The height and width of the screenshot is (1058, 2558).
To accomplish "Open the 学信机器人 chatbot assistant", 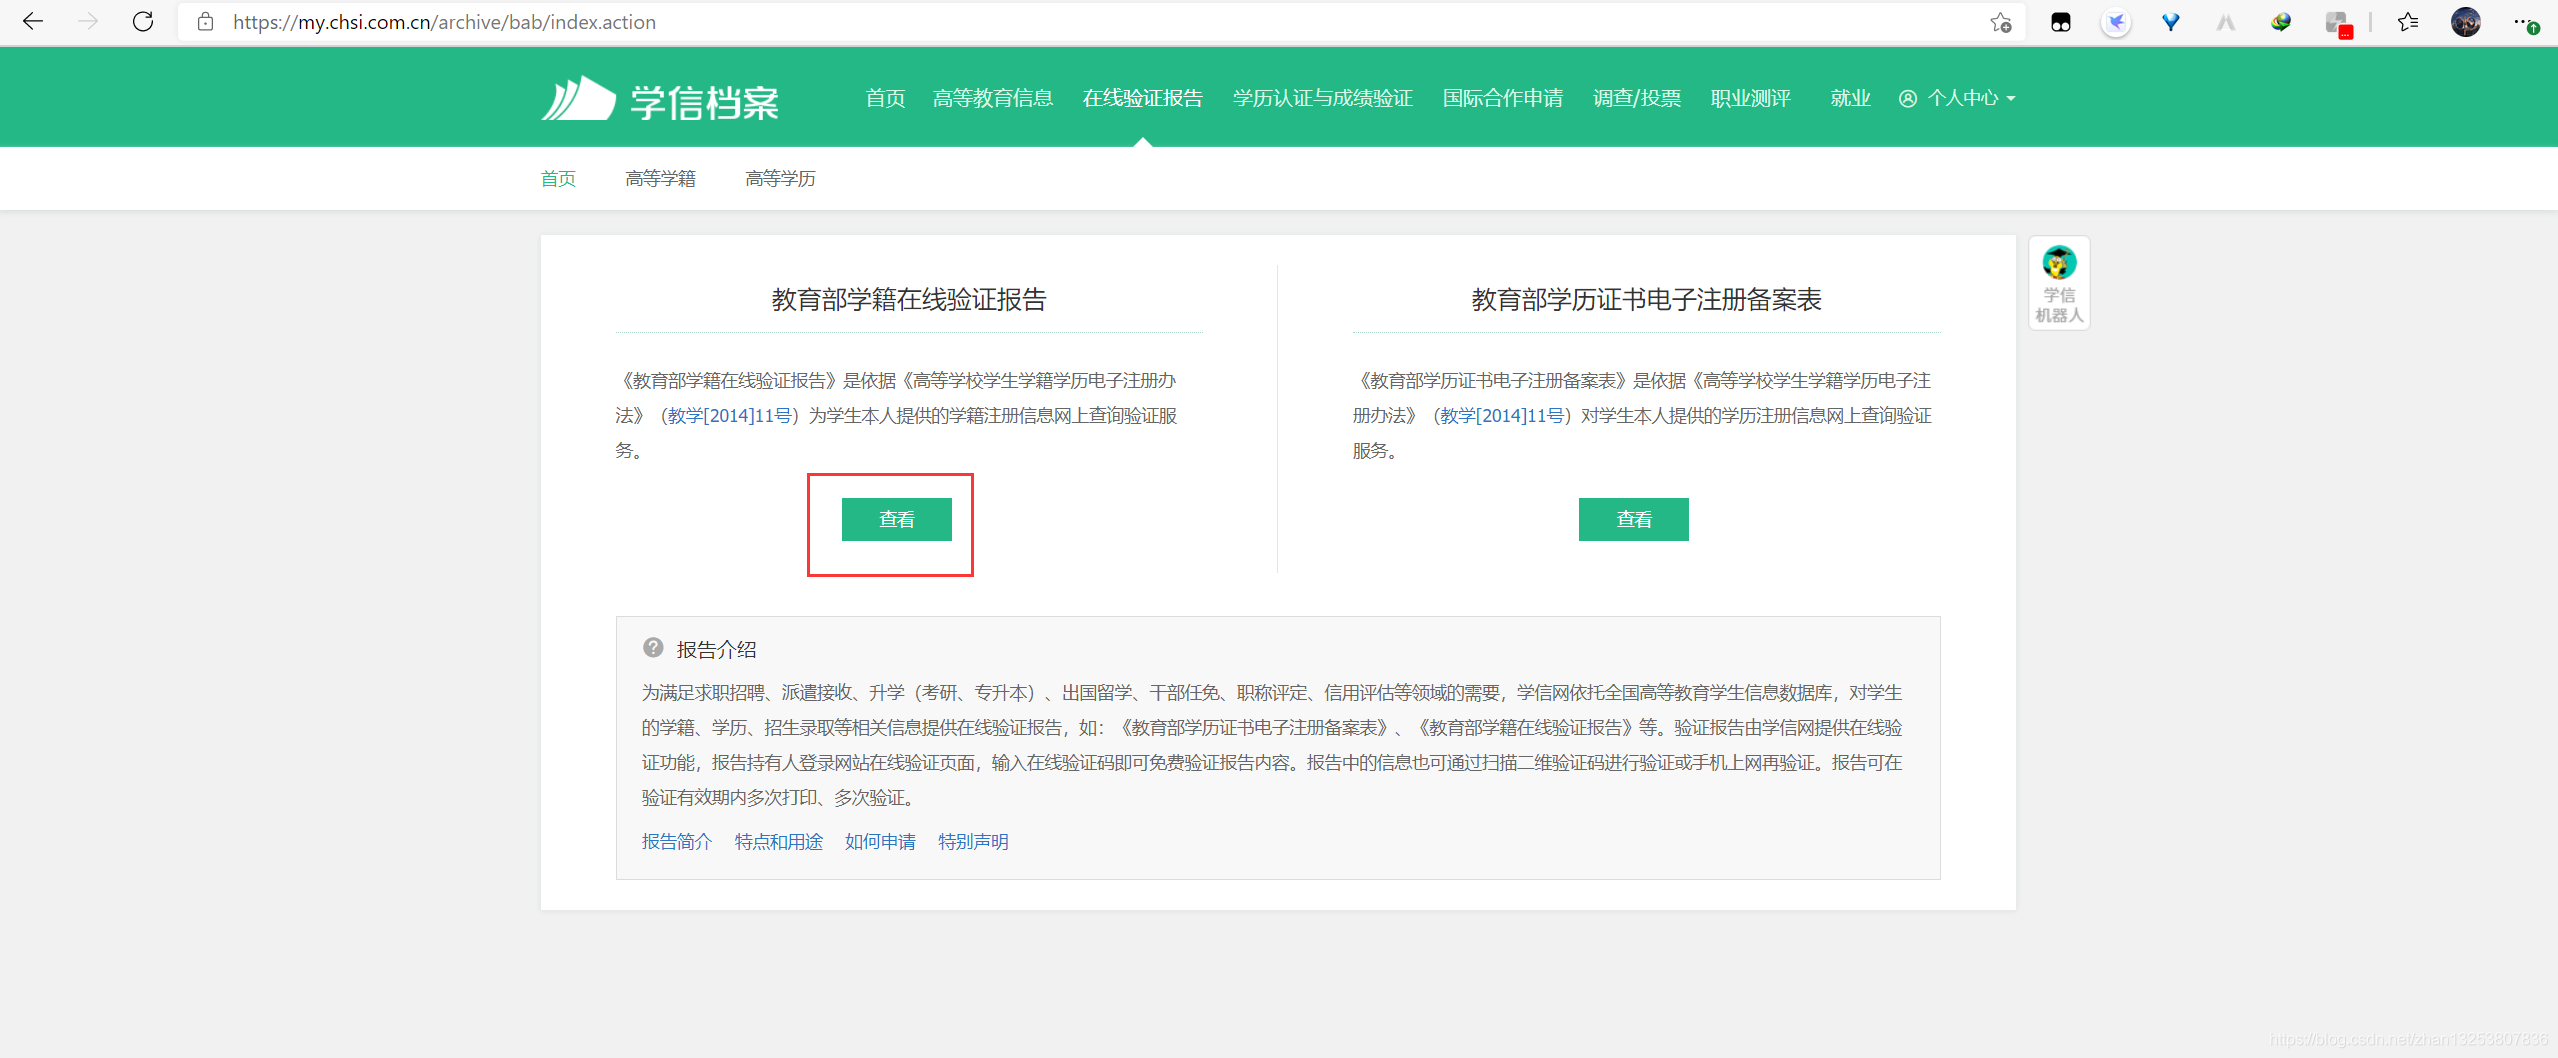I will [x=2058, y=283].
